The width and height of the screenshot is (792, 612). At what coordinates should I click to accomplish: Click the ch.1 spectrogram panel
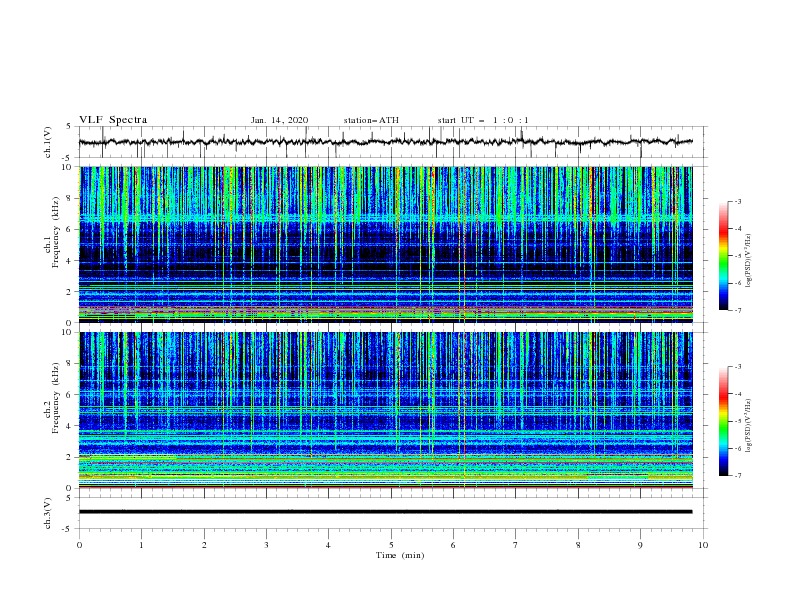[x=386, y=244]
